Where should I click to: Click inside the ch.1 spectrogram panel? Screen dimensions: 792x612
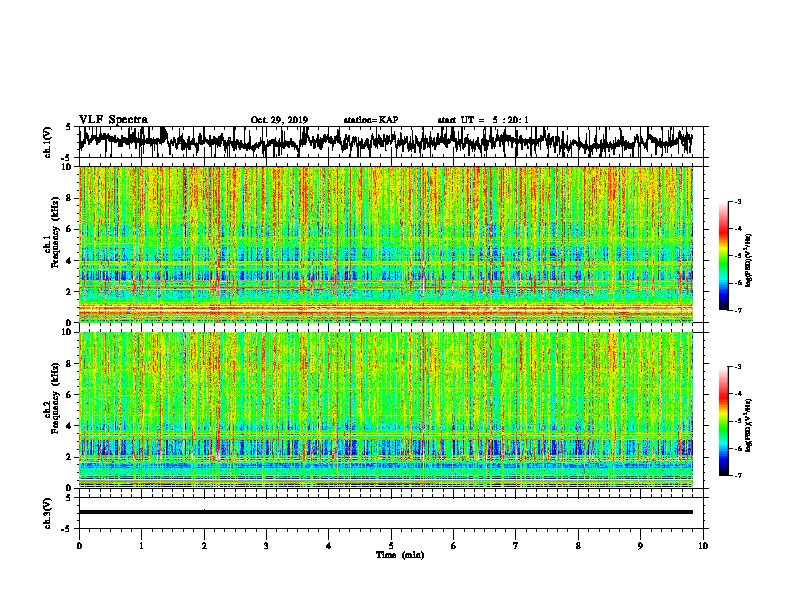click(385, 244)
